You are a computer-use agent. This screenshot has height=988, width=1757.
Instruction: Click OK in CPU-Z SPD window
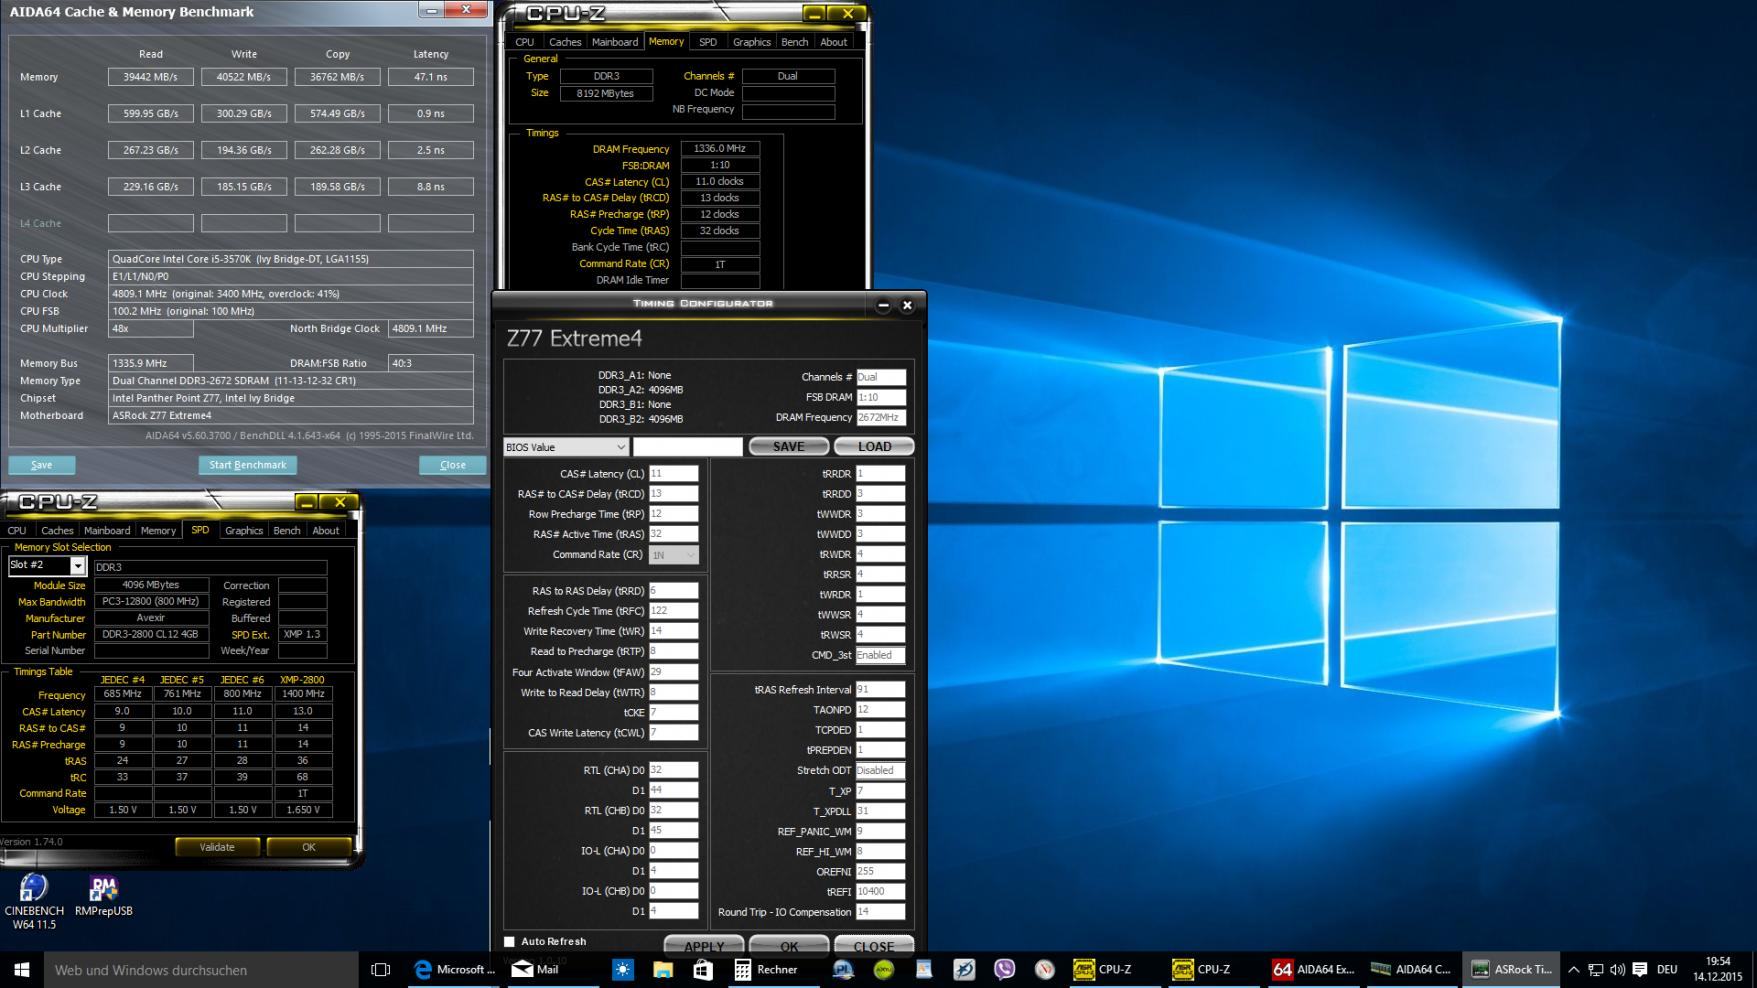(x=308, y=847)
